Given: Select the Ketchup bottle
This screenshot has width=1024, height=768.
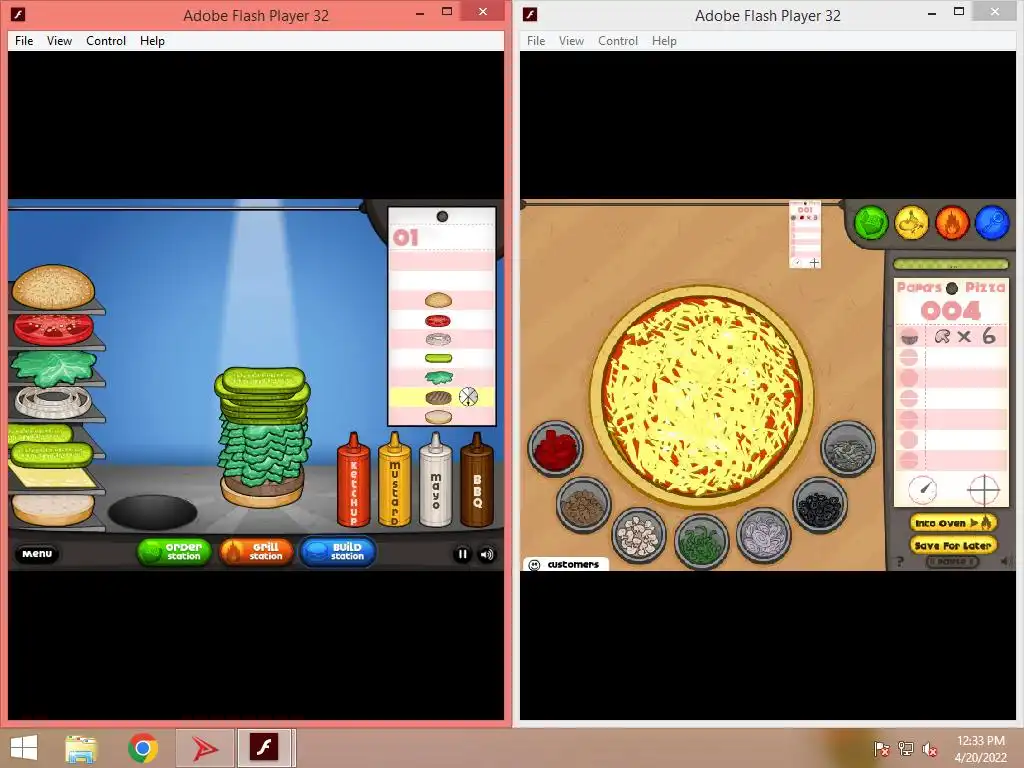Looking at the screenshot, I should point(353,479).
